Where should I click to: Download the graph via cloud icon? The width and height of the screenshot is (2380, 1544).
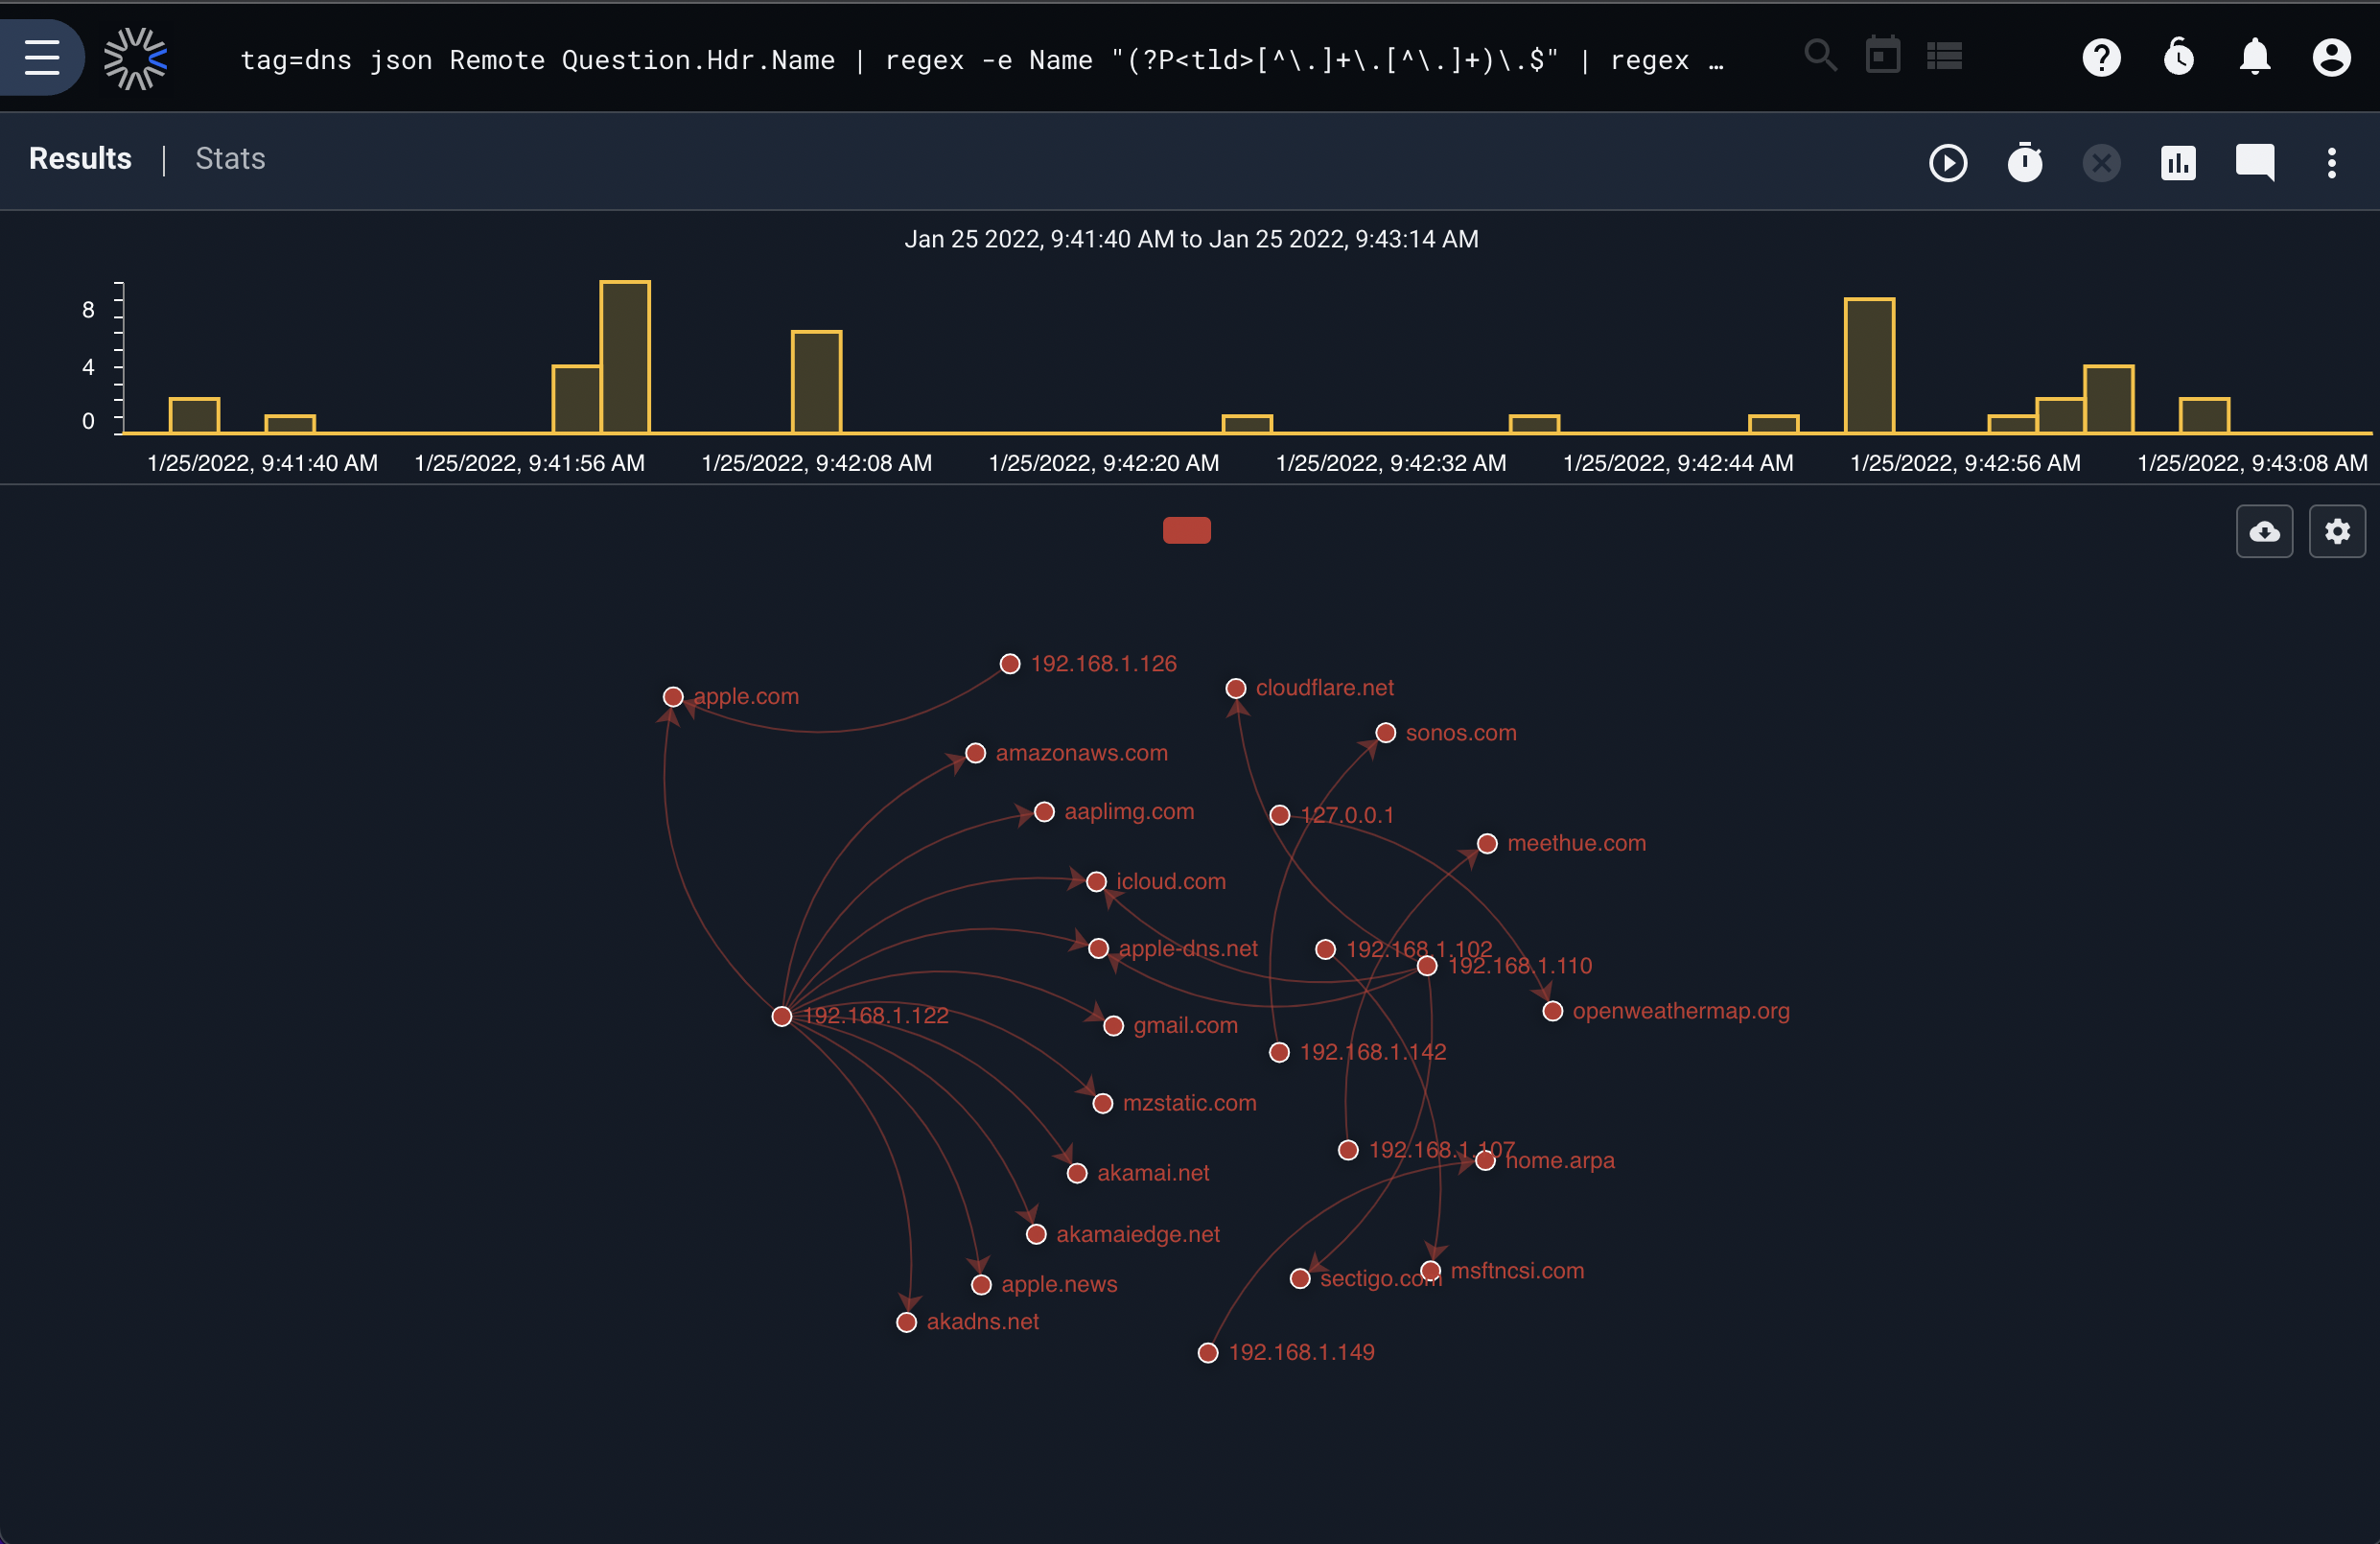2264,531
